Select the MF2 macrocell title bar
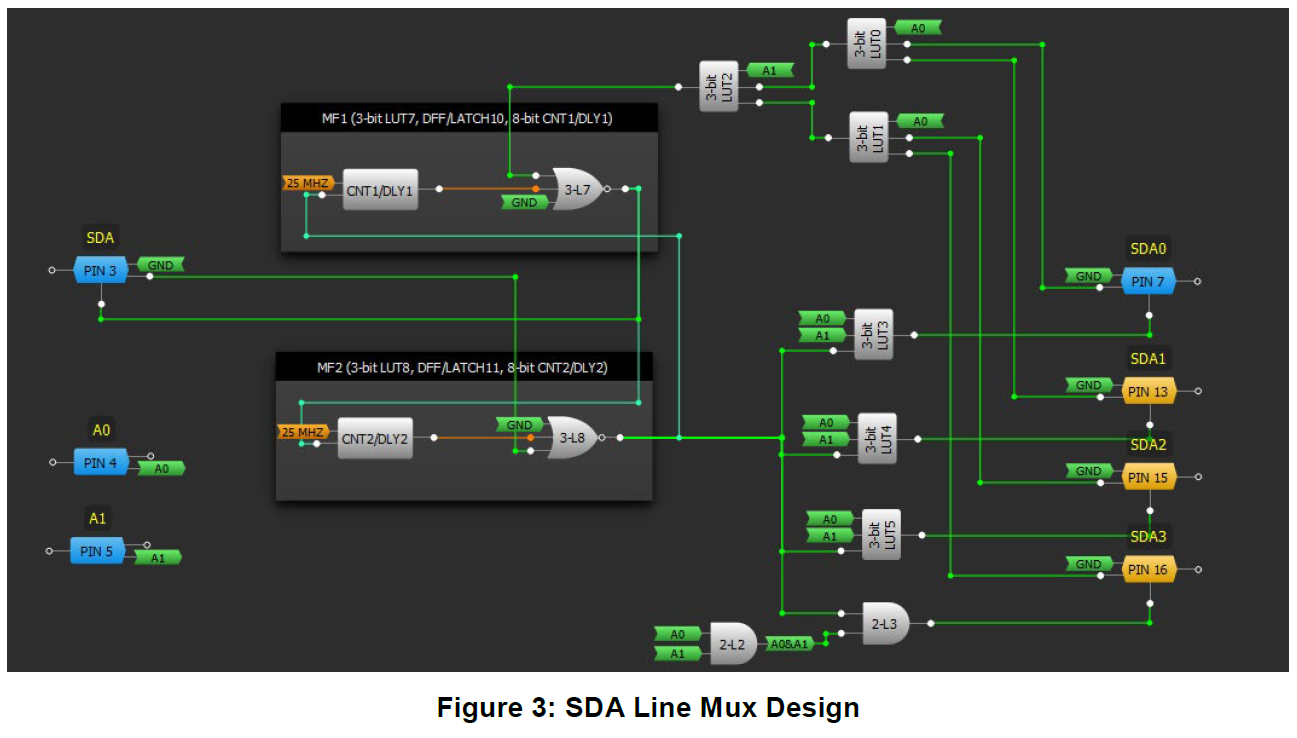This screenshot has height=738, width=1297. (x=464, y=367)
